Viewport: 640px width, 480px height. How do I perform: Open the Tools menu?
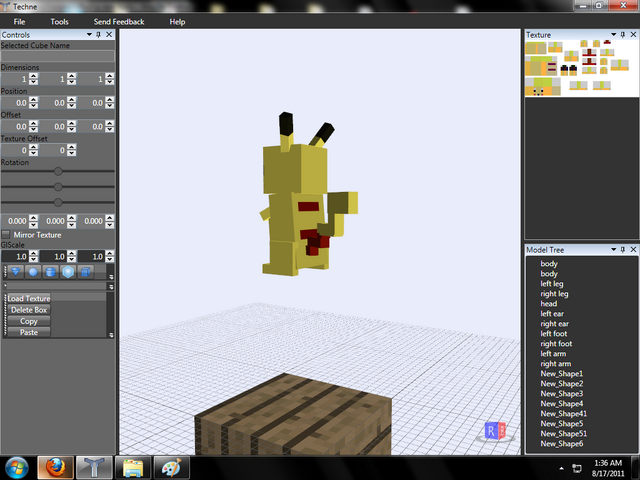(59, 22)
